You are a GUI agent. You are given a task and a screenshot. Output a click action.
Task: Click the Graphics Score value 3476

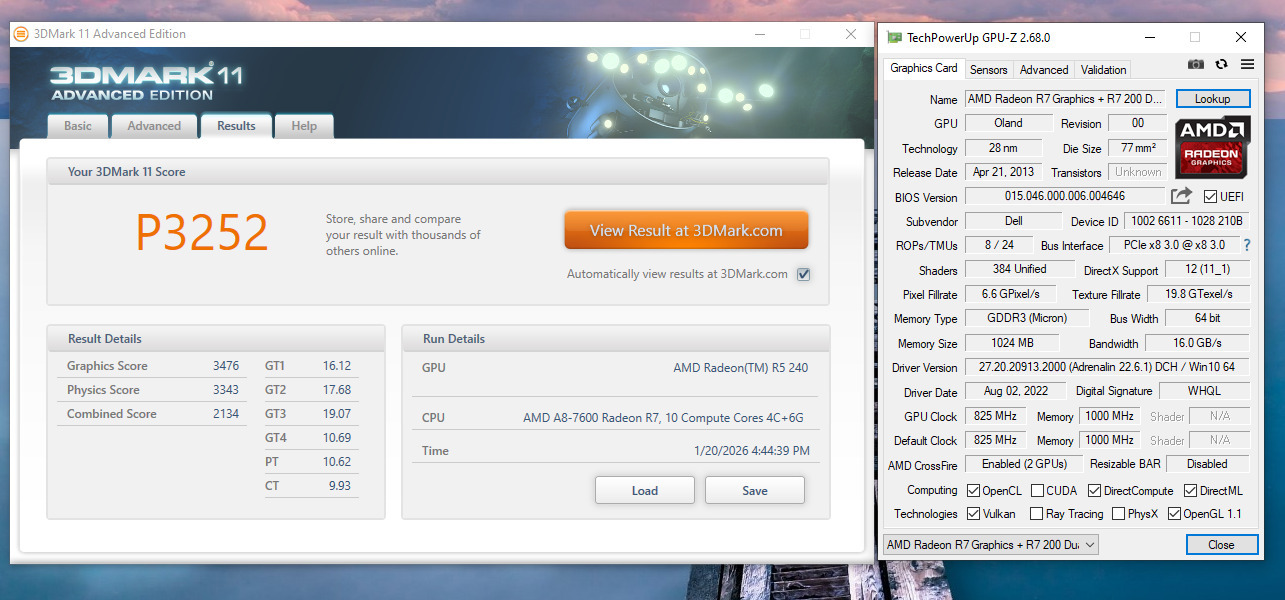point(226,366)
